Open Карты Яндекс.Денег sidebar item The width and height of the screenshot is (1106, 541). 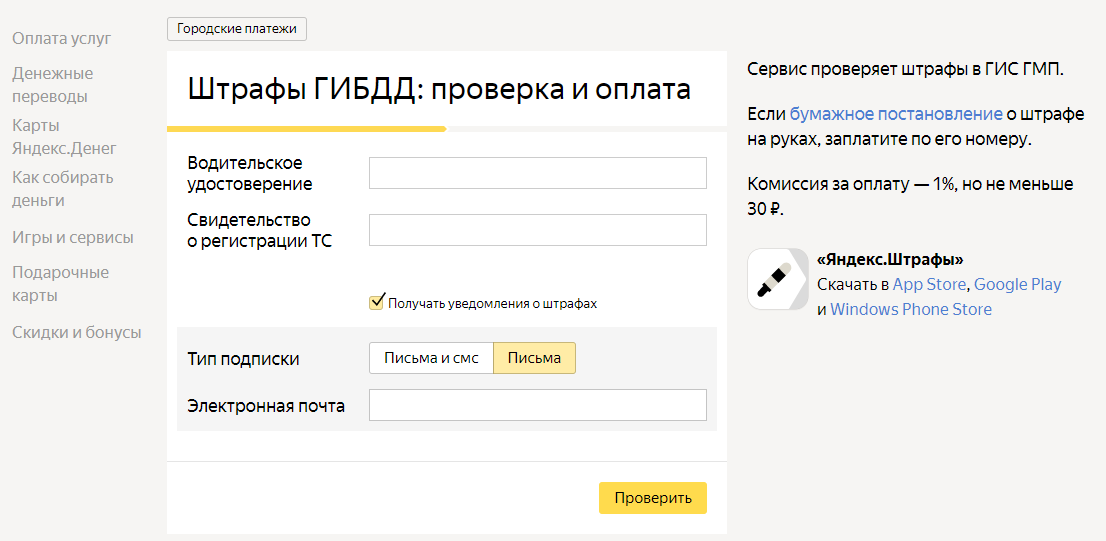coord(64,137)
